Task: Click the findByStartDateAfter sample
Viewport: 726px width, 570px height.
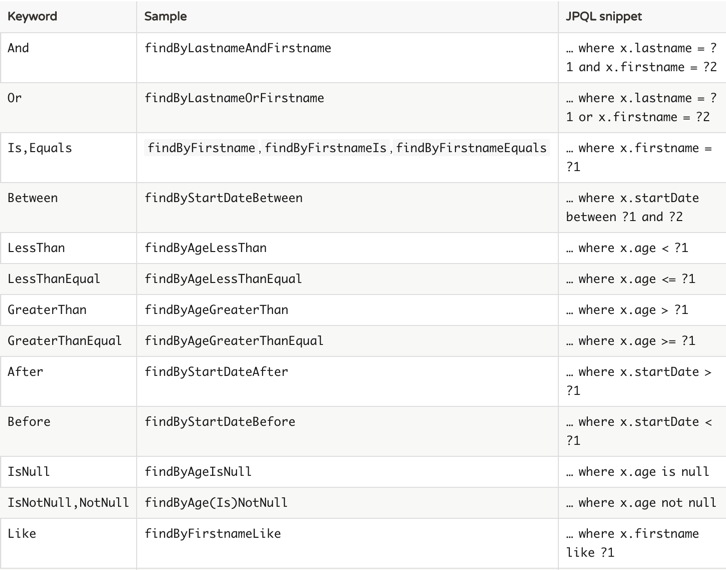Action: tap(216, 372)
